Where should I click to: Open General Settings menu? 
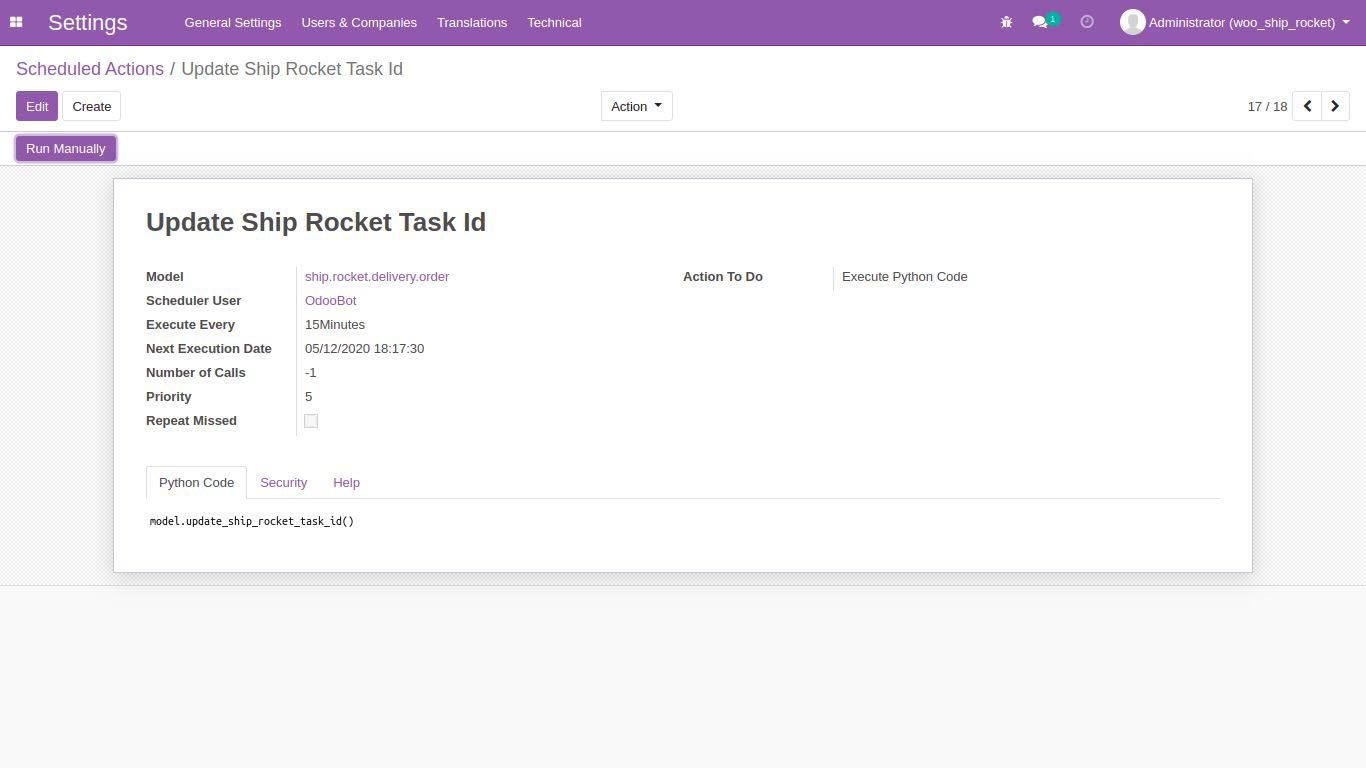[233, 22]
